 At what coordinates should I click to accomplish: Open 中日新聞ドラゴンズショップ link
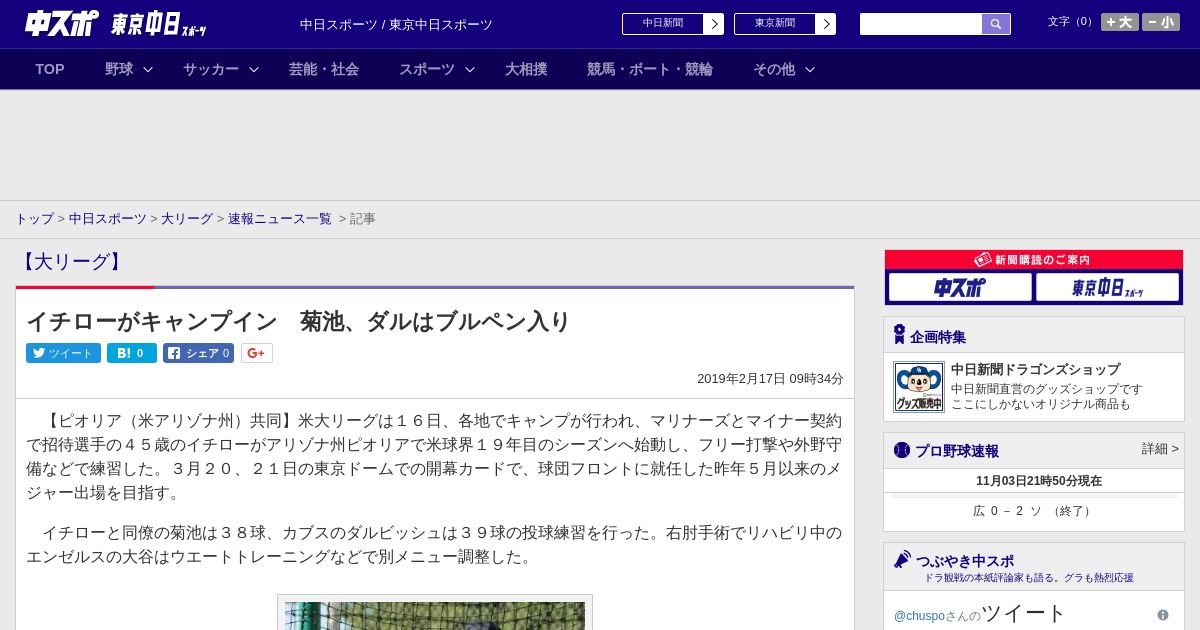tap(1035, 369)
